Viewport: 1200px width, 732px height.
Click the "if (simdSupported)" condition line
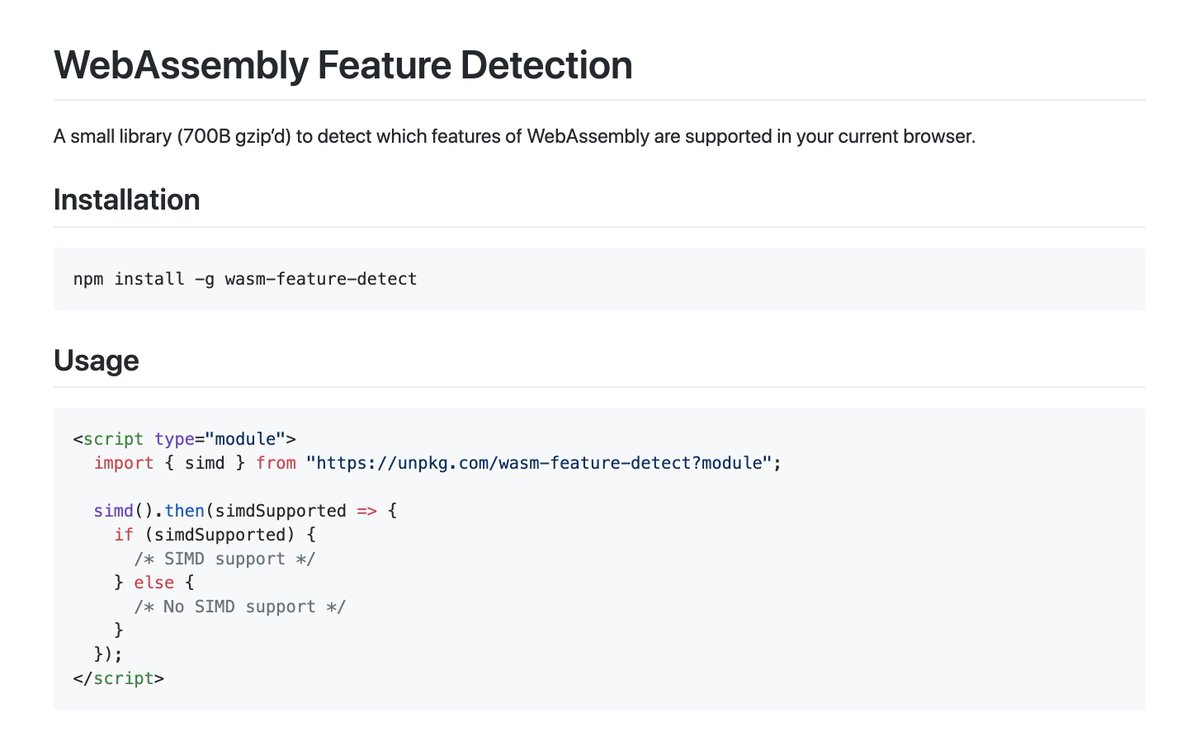pyautogui.click(x=215, y=535)
